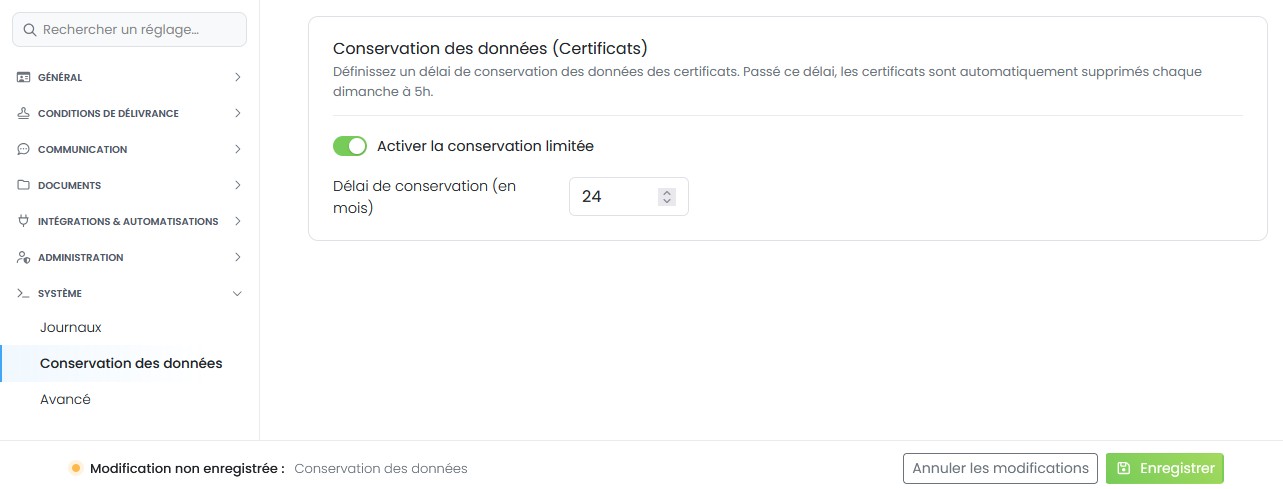
Task: Expand the Administration section chevron
Action: tap(237, 257)
